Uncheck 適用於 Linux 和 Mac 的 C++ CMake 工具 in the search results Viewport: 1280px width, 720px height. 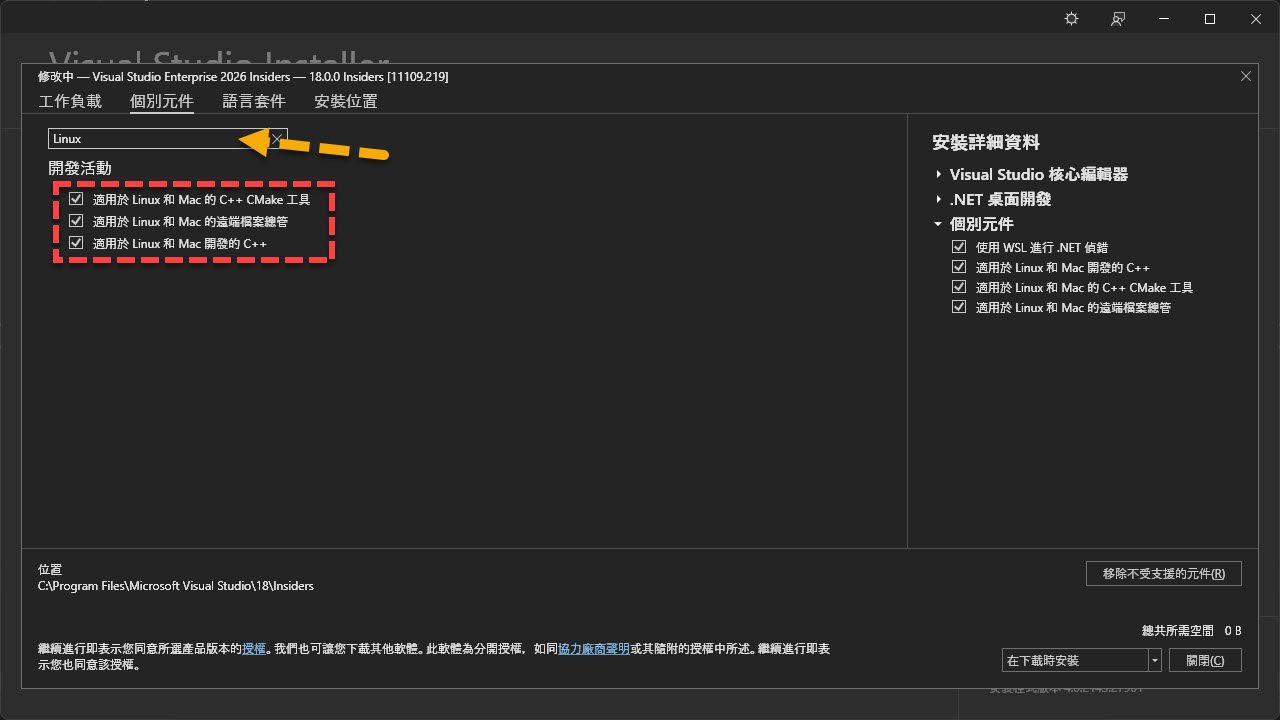coord(76,199)
